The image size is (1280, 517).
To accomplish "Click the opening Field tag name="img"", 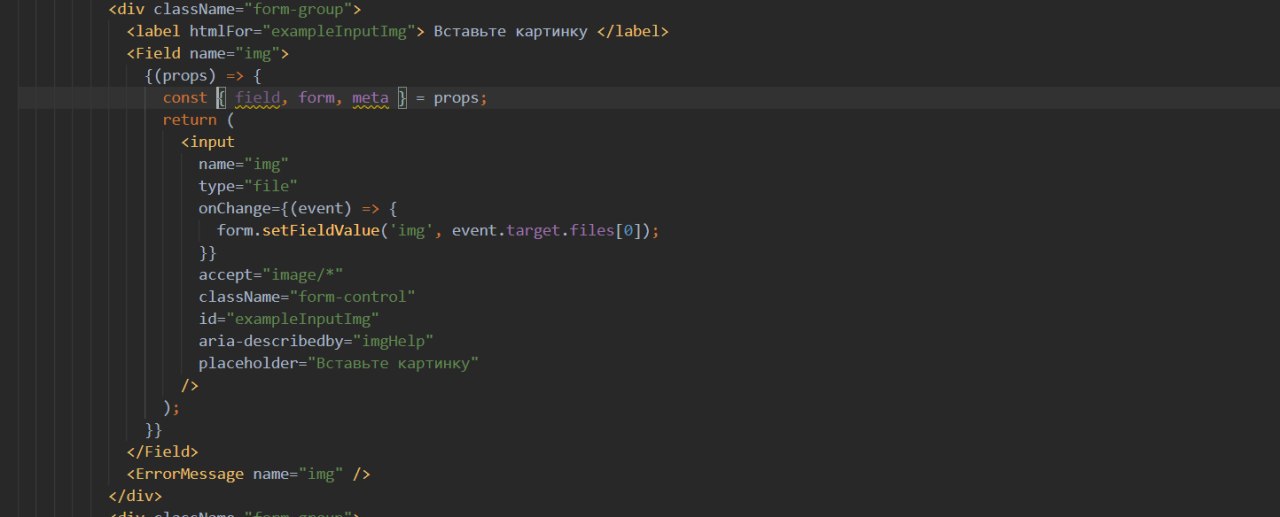I will 208,54.
